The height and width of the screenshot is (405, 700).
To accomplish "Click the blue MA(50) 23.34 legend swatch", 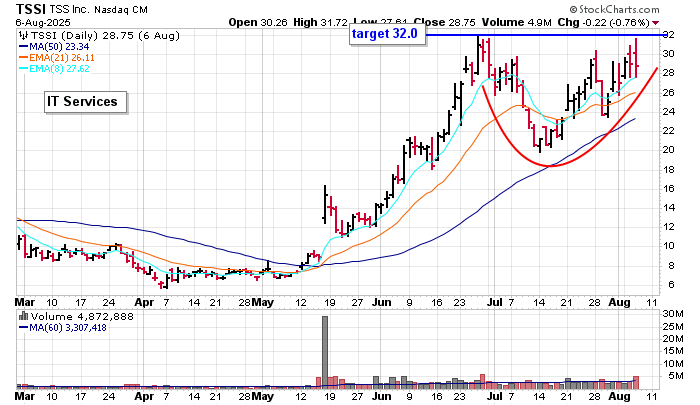I will (x=24, y=47).
